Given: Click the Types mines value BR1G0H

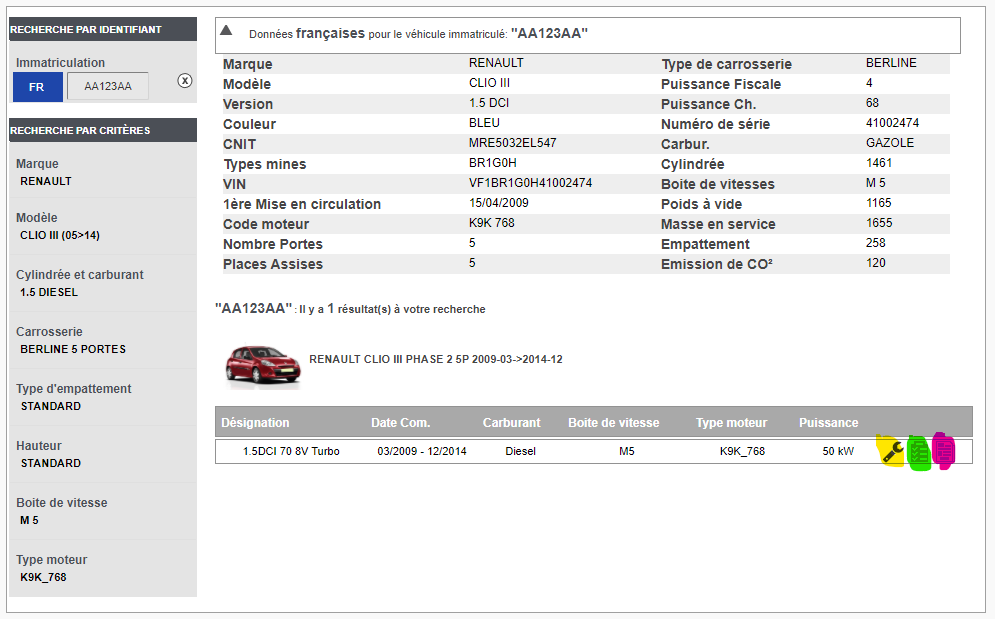Looking at the screenshot, I should pyautogui.click(x=493, y=163).
